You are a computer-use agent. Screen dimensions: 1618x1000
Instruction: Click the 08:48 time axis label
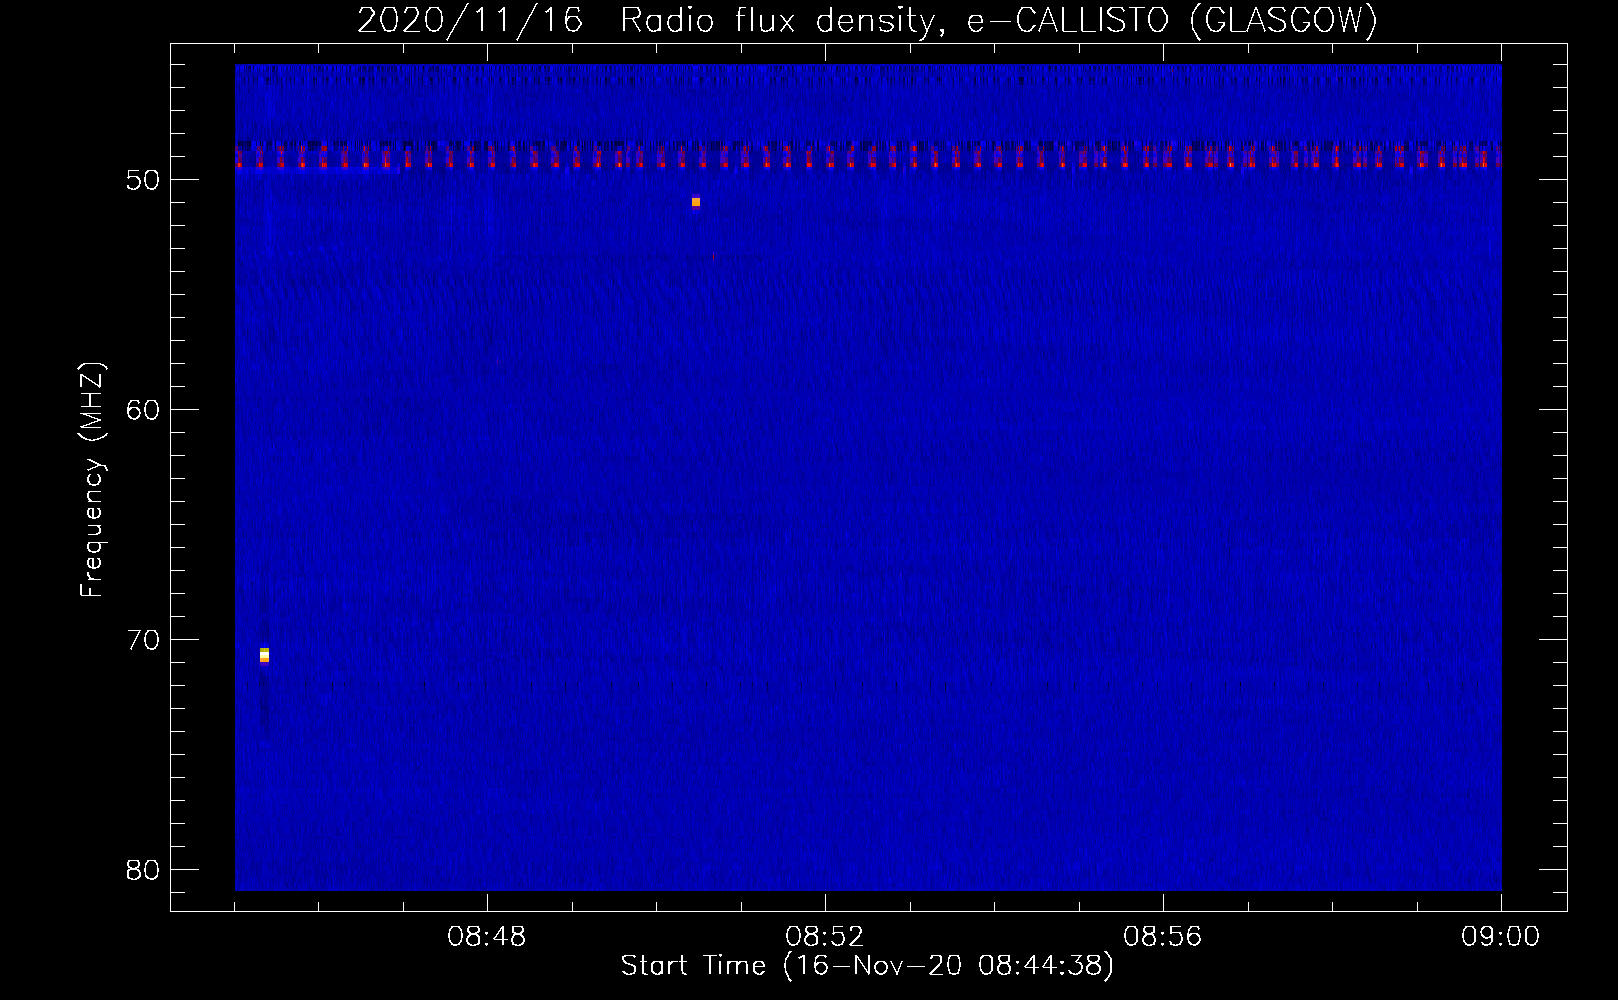(x=487, y=937)
